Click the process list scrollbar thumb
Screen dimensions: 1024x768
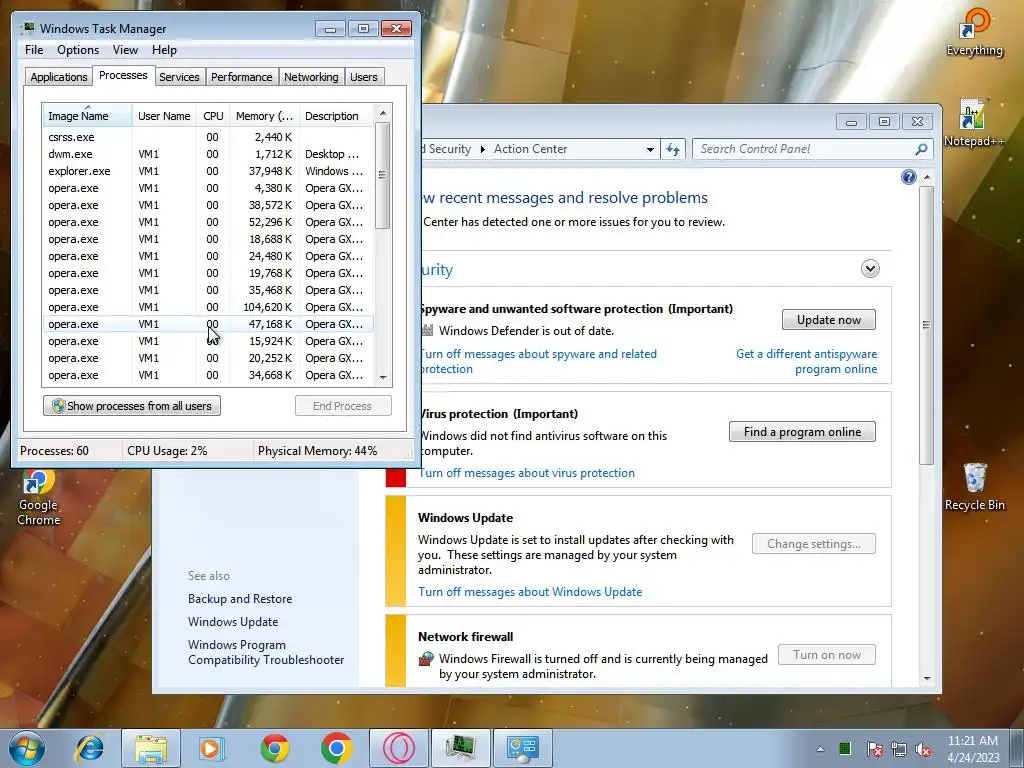[x=383, y=175]
